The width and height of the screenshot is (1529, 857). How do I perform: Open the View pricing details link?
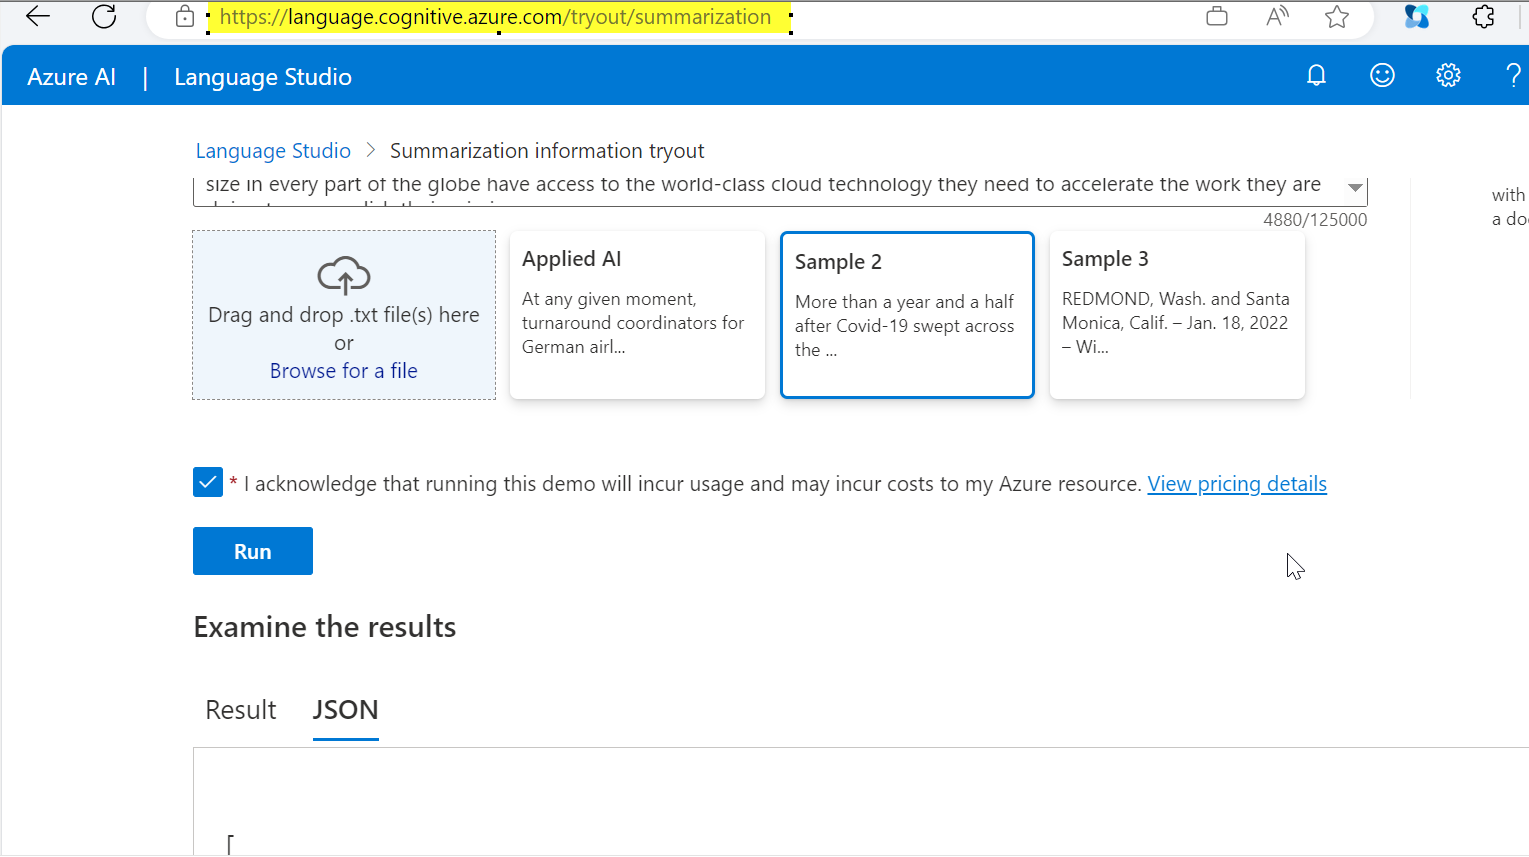(x=1237, y=484)
